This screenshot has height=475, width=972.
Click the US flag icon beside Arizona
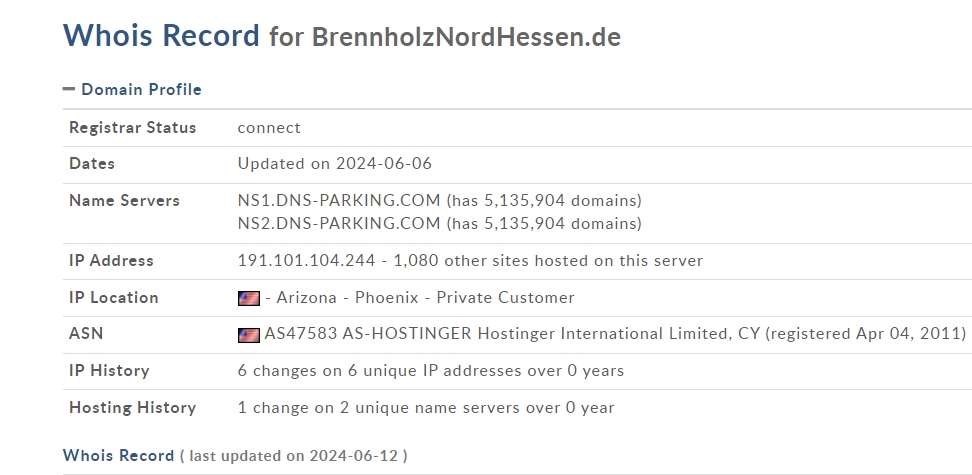(x=249, y=298)
